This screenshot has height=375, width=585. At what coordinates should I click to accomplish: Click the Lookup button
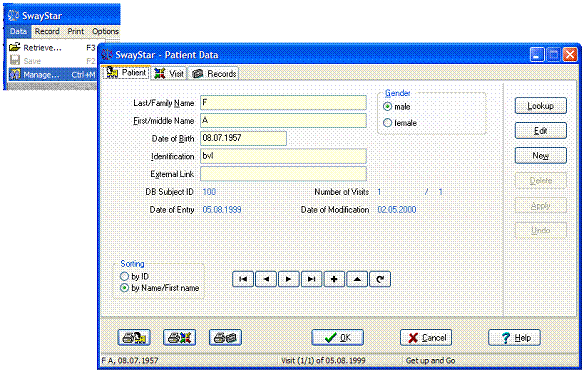(541, 106)
